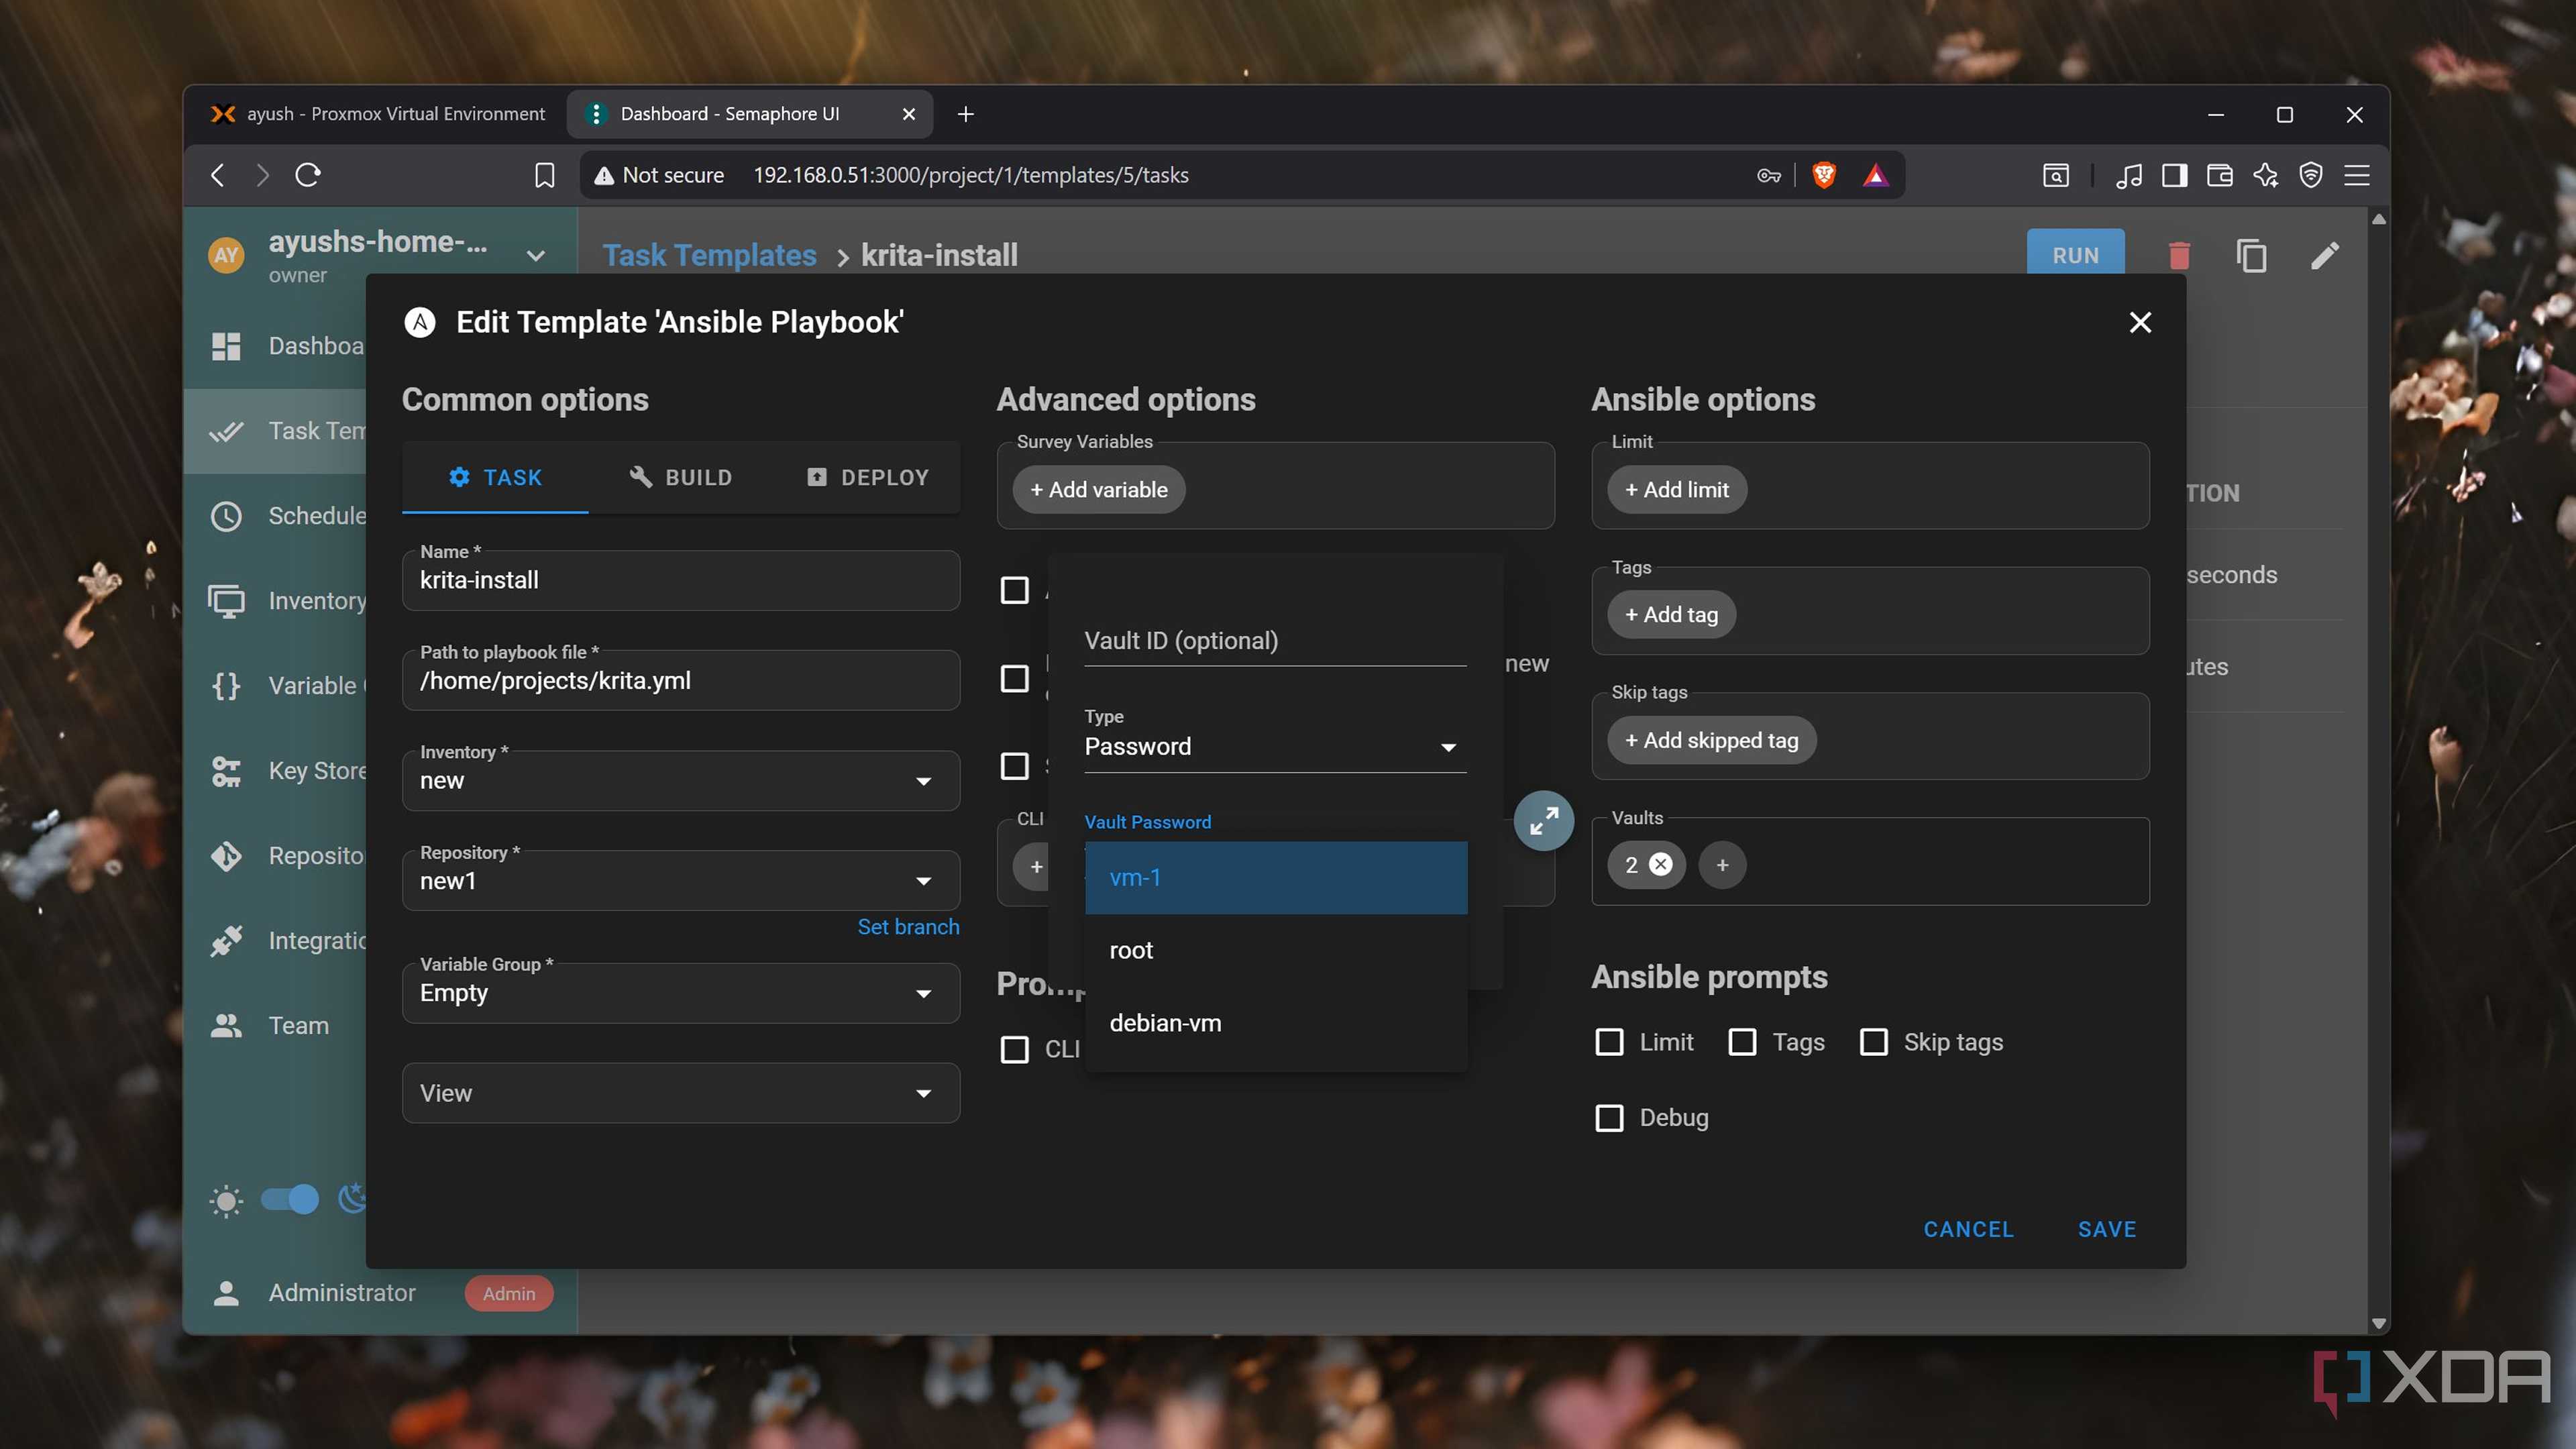Open the Variable Group dropdown

click(681, 993)
